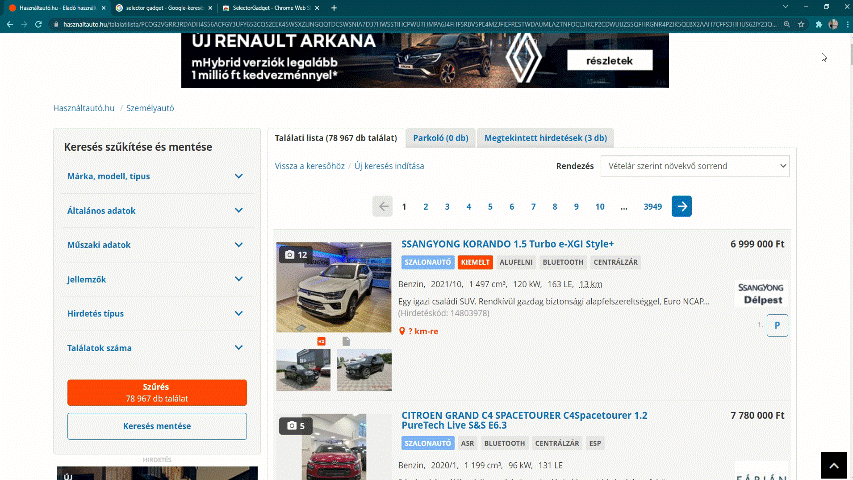Click the KIEMELT tag on Korando
This screenshot has width=853, height=480.
(475, 262)
